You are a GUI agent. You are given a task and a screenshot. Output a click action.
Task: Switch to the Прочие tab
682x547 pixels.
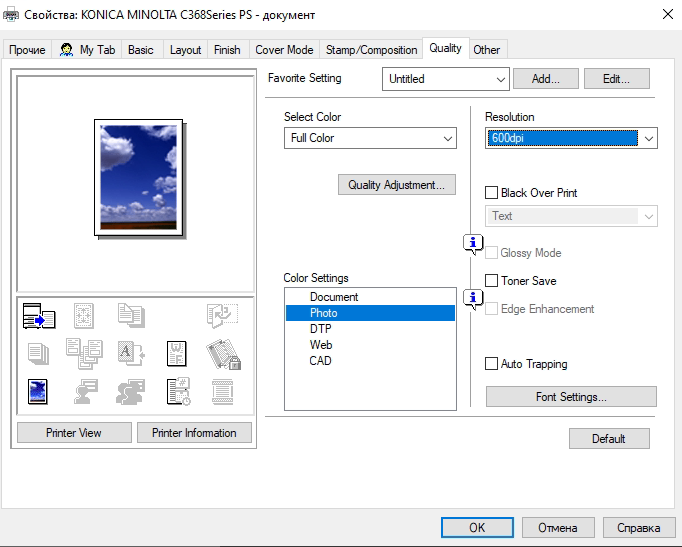coord(27,50)
